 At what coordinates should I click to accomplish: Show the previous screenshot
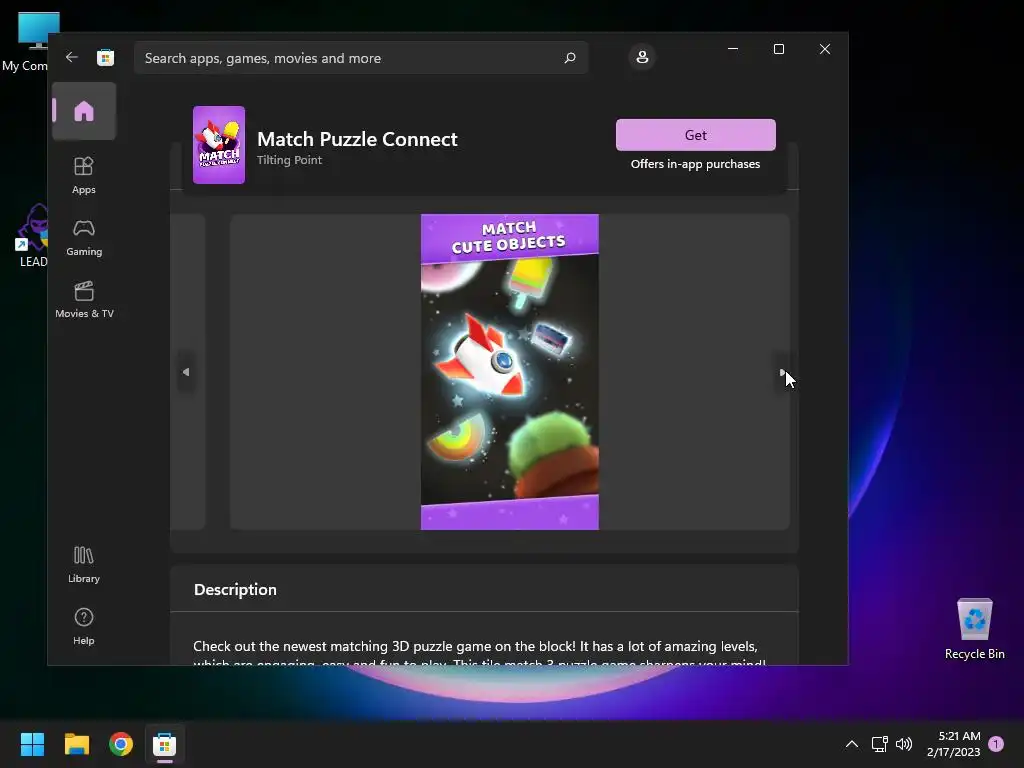click(186, 372)
